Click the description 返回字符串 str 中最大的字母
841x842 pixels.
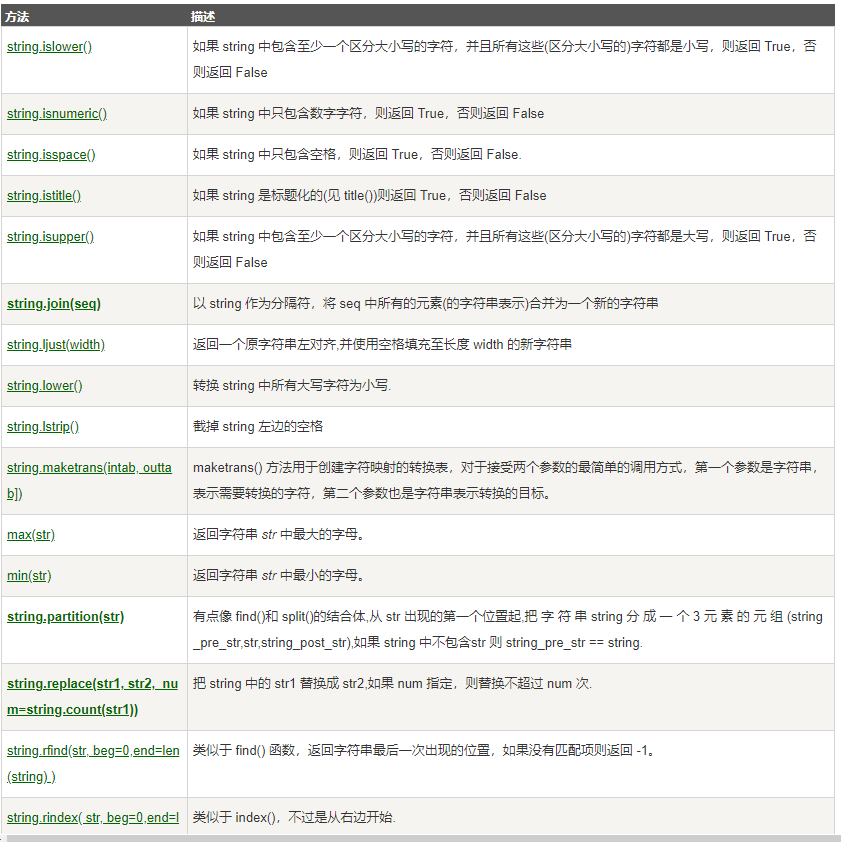279,535
